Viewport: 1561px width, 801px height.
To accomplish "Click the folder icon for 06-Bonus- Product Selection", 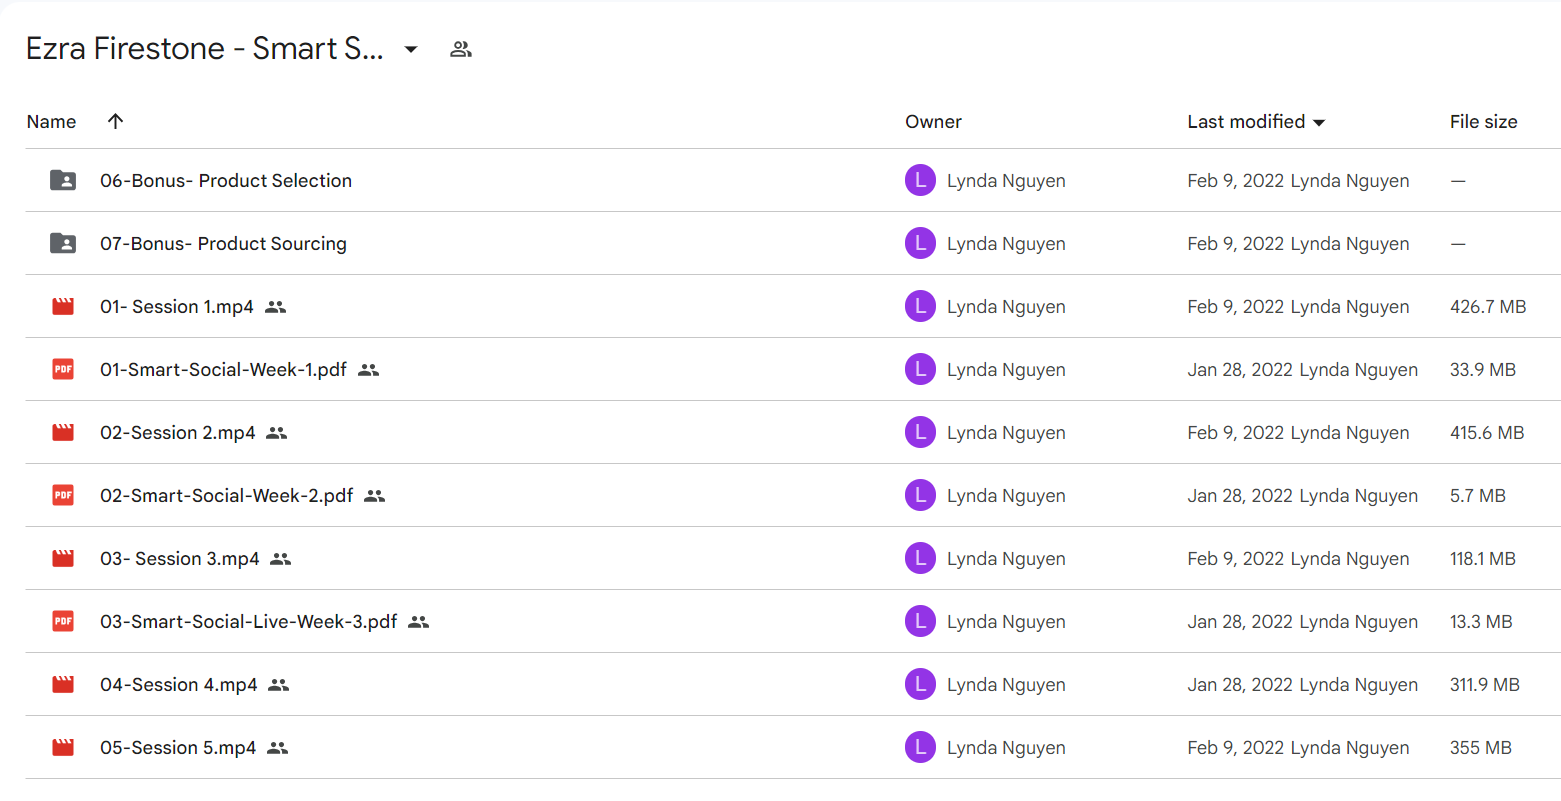I will click(x=63, y=180).
